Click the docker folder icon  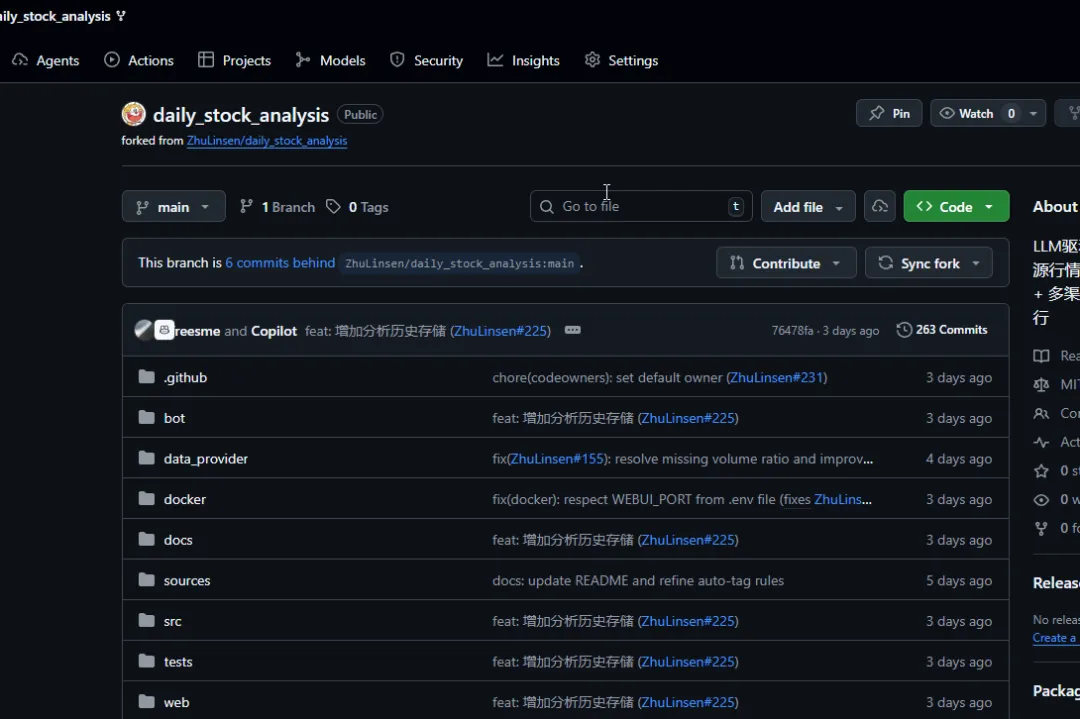[x=146, y=499]
